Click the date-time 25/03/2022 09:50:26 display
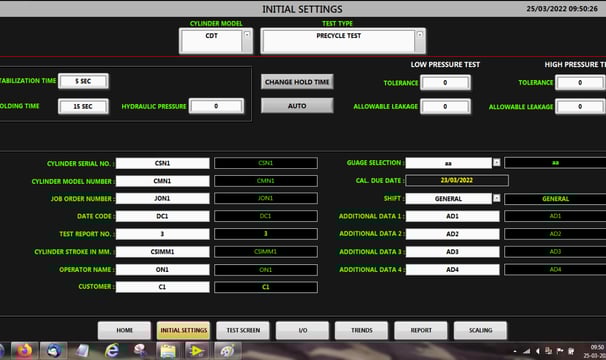606x360 pixels. (x=562, y=9)
